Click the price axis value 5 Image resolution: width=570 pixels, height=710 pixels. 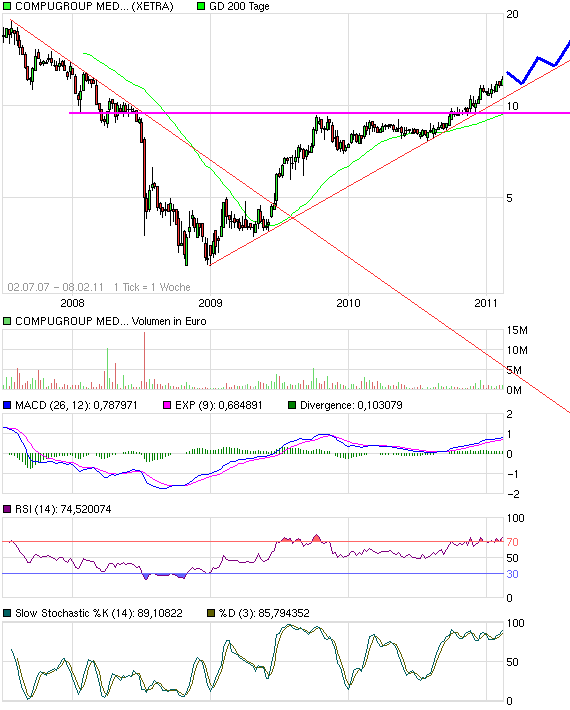[509, 198]
